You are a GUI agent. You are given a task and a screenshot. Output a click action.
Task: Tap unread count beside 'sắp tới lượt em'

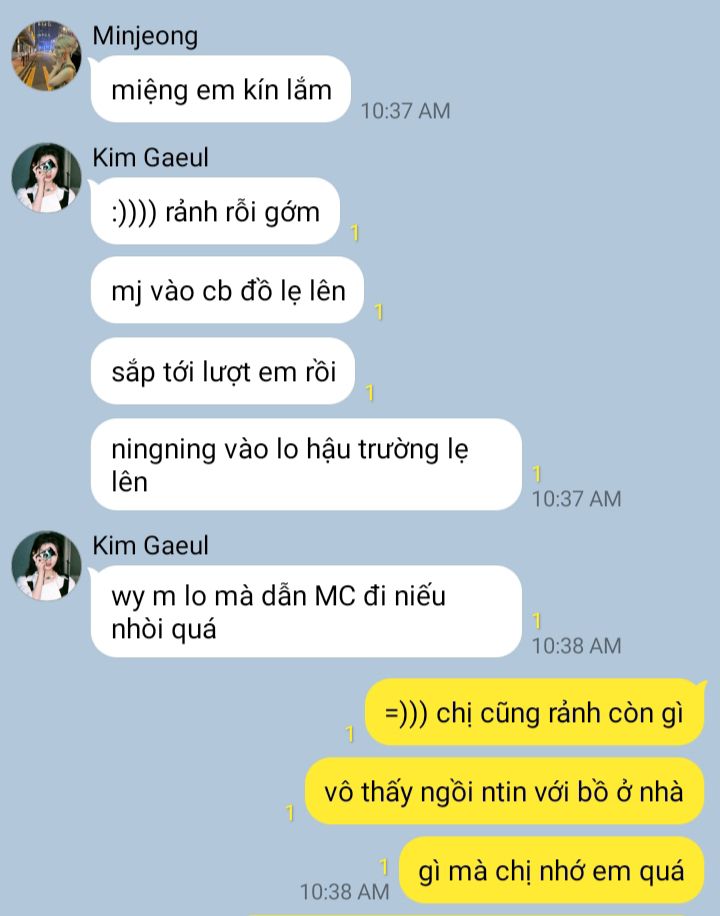370,393
